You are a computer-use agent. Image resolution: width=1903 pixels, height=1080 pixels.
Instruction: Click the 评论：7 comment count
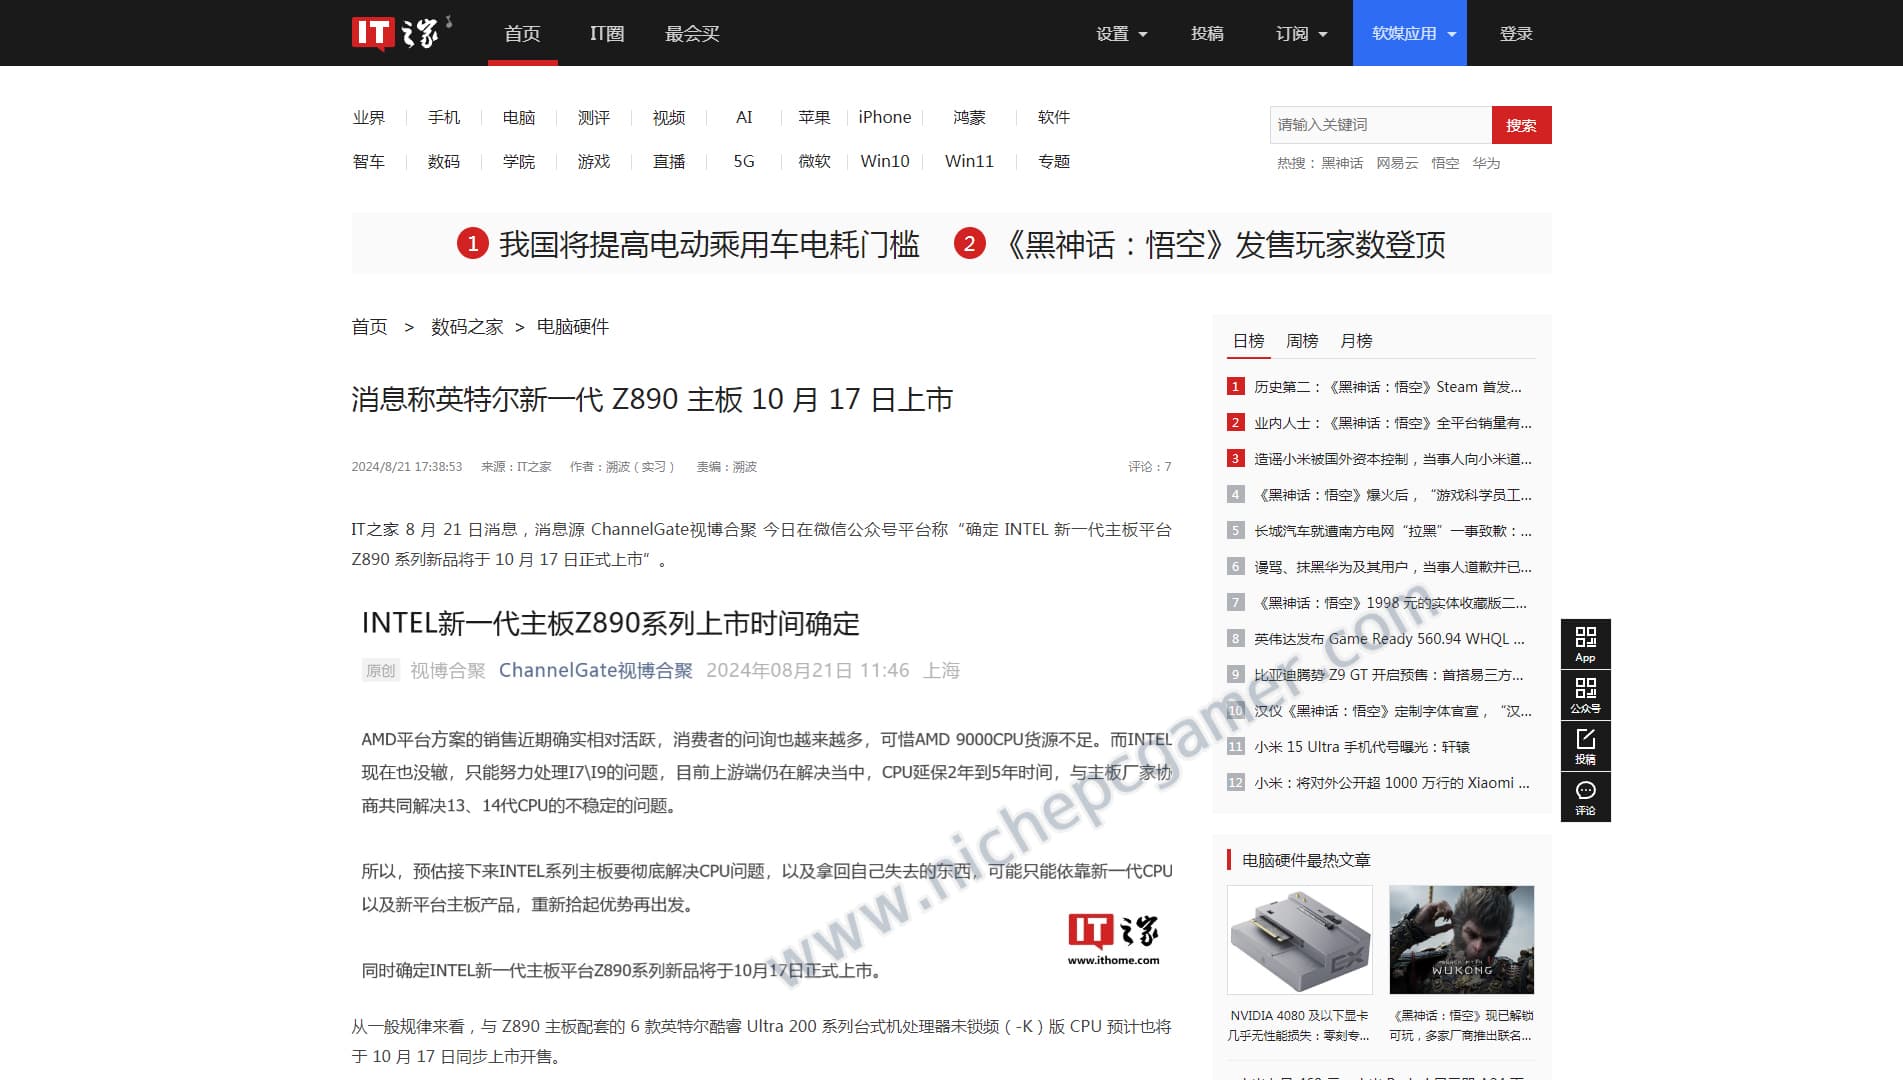[x=1150, y=467]
